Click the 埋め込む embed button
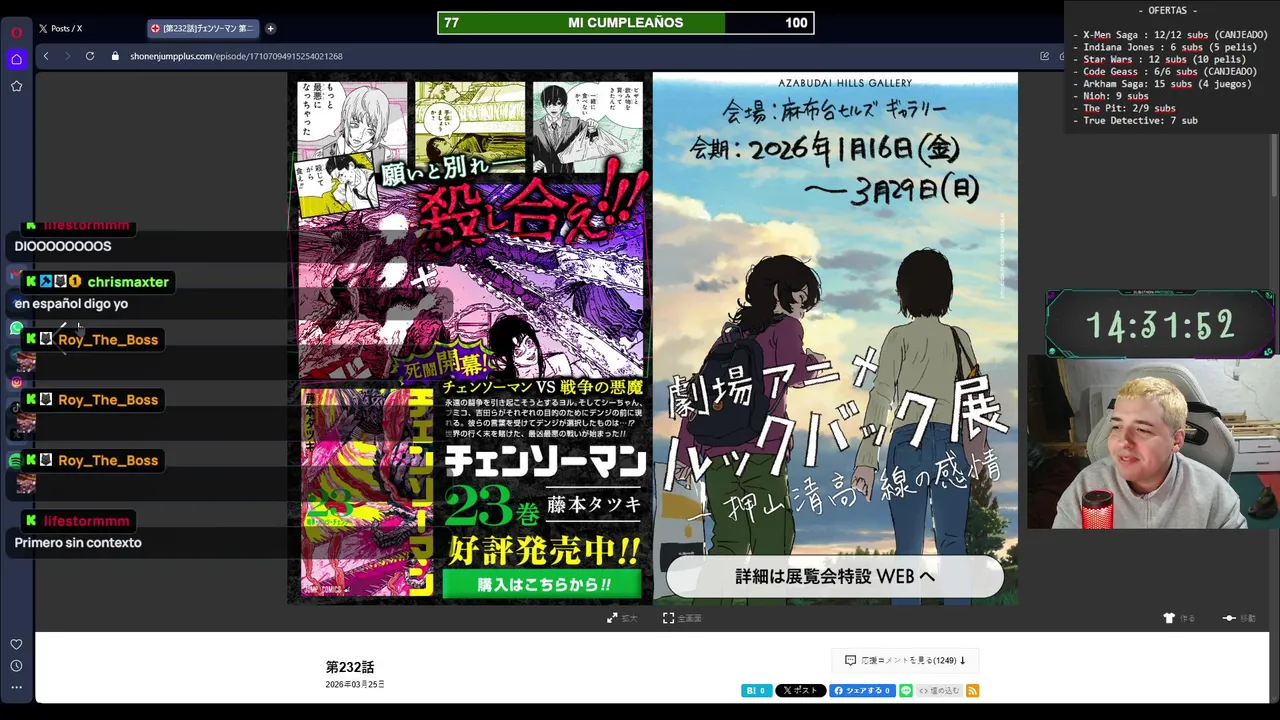The width and height of the screenshot is (1280, 720). [939, 691]
